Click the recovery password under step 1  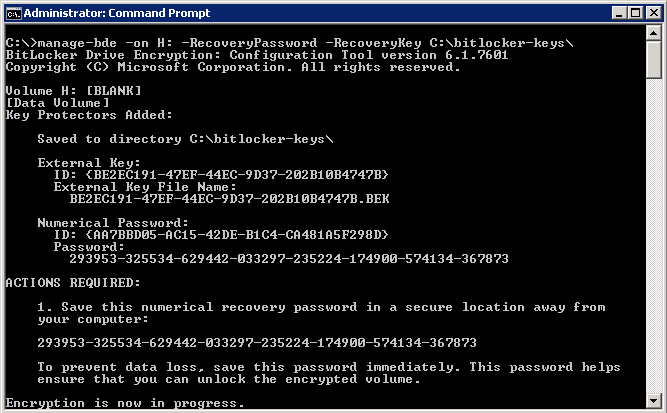257,343
